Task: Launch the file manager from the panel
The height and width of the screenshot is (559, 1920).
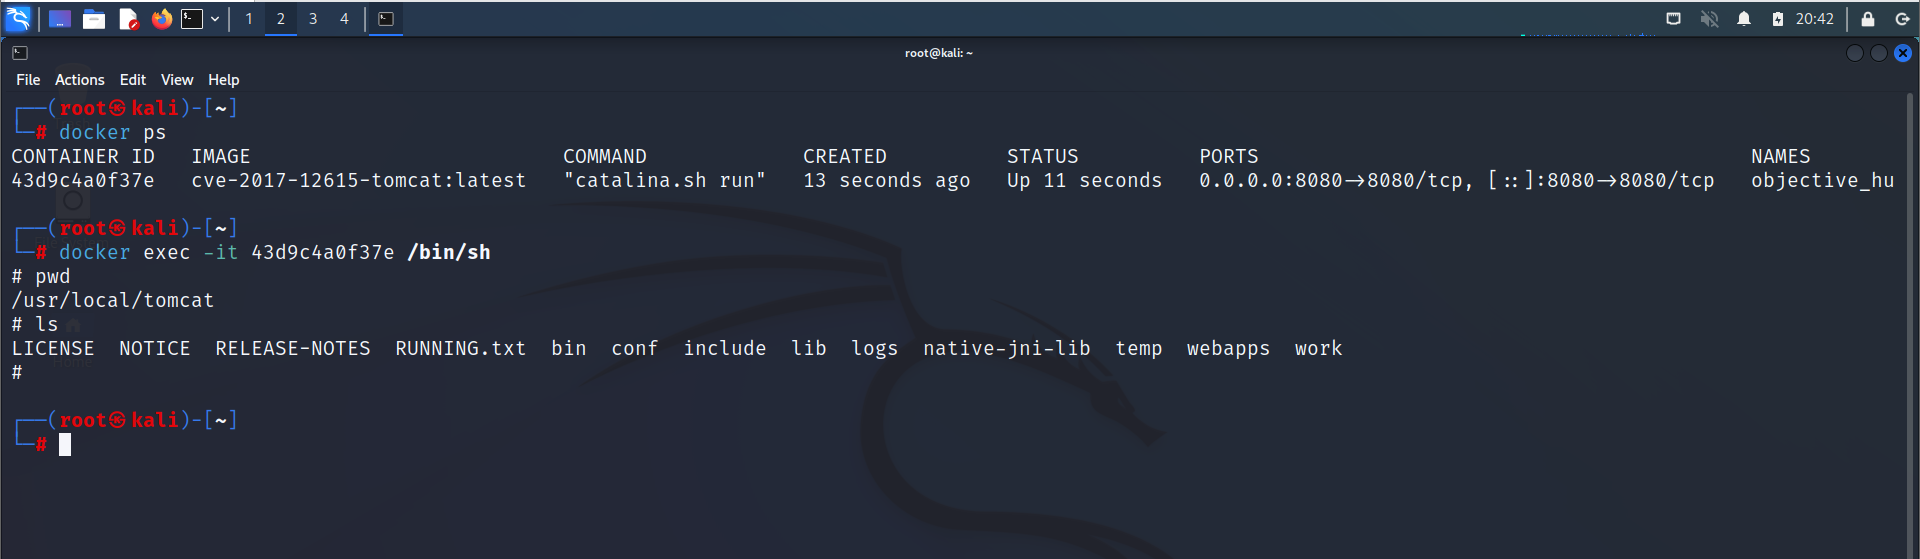Action: click(x=94, y=19)
